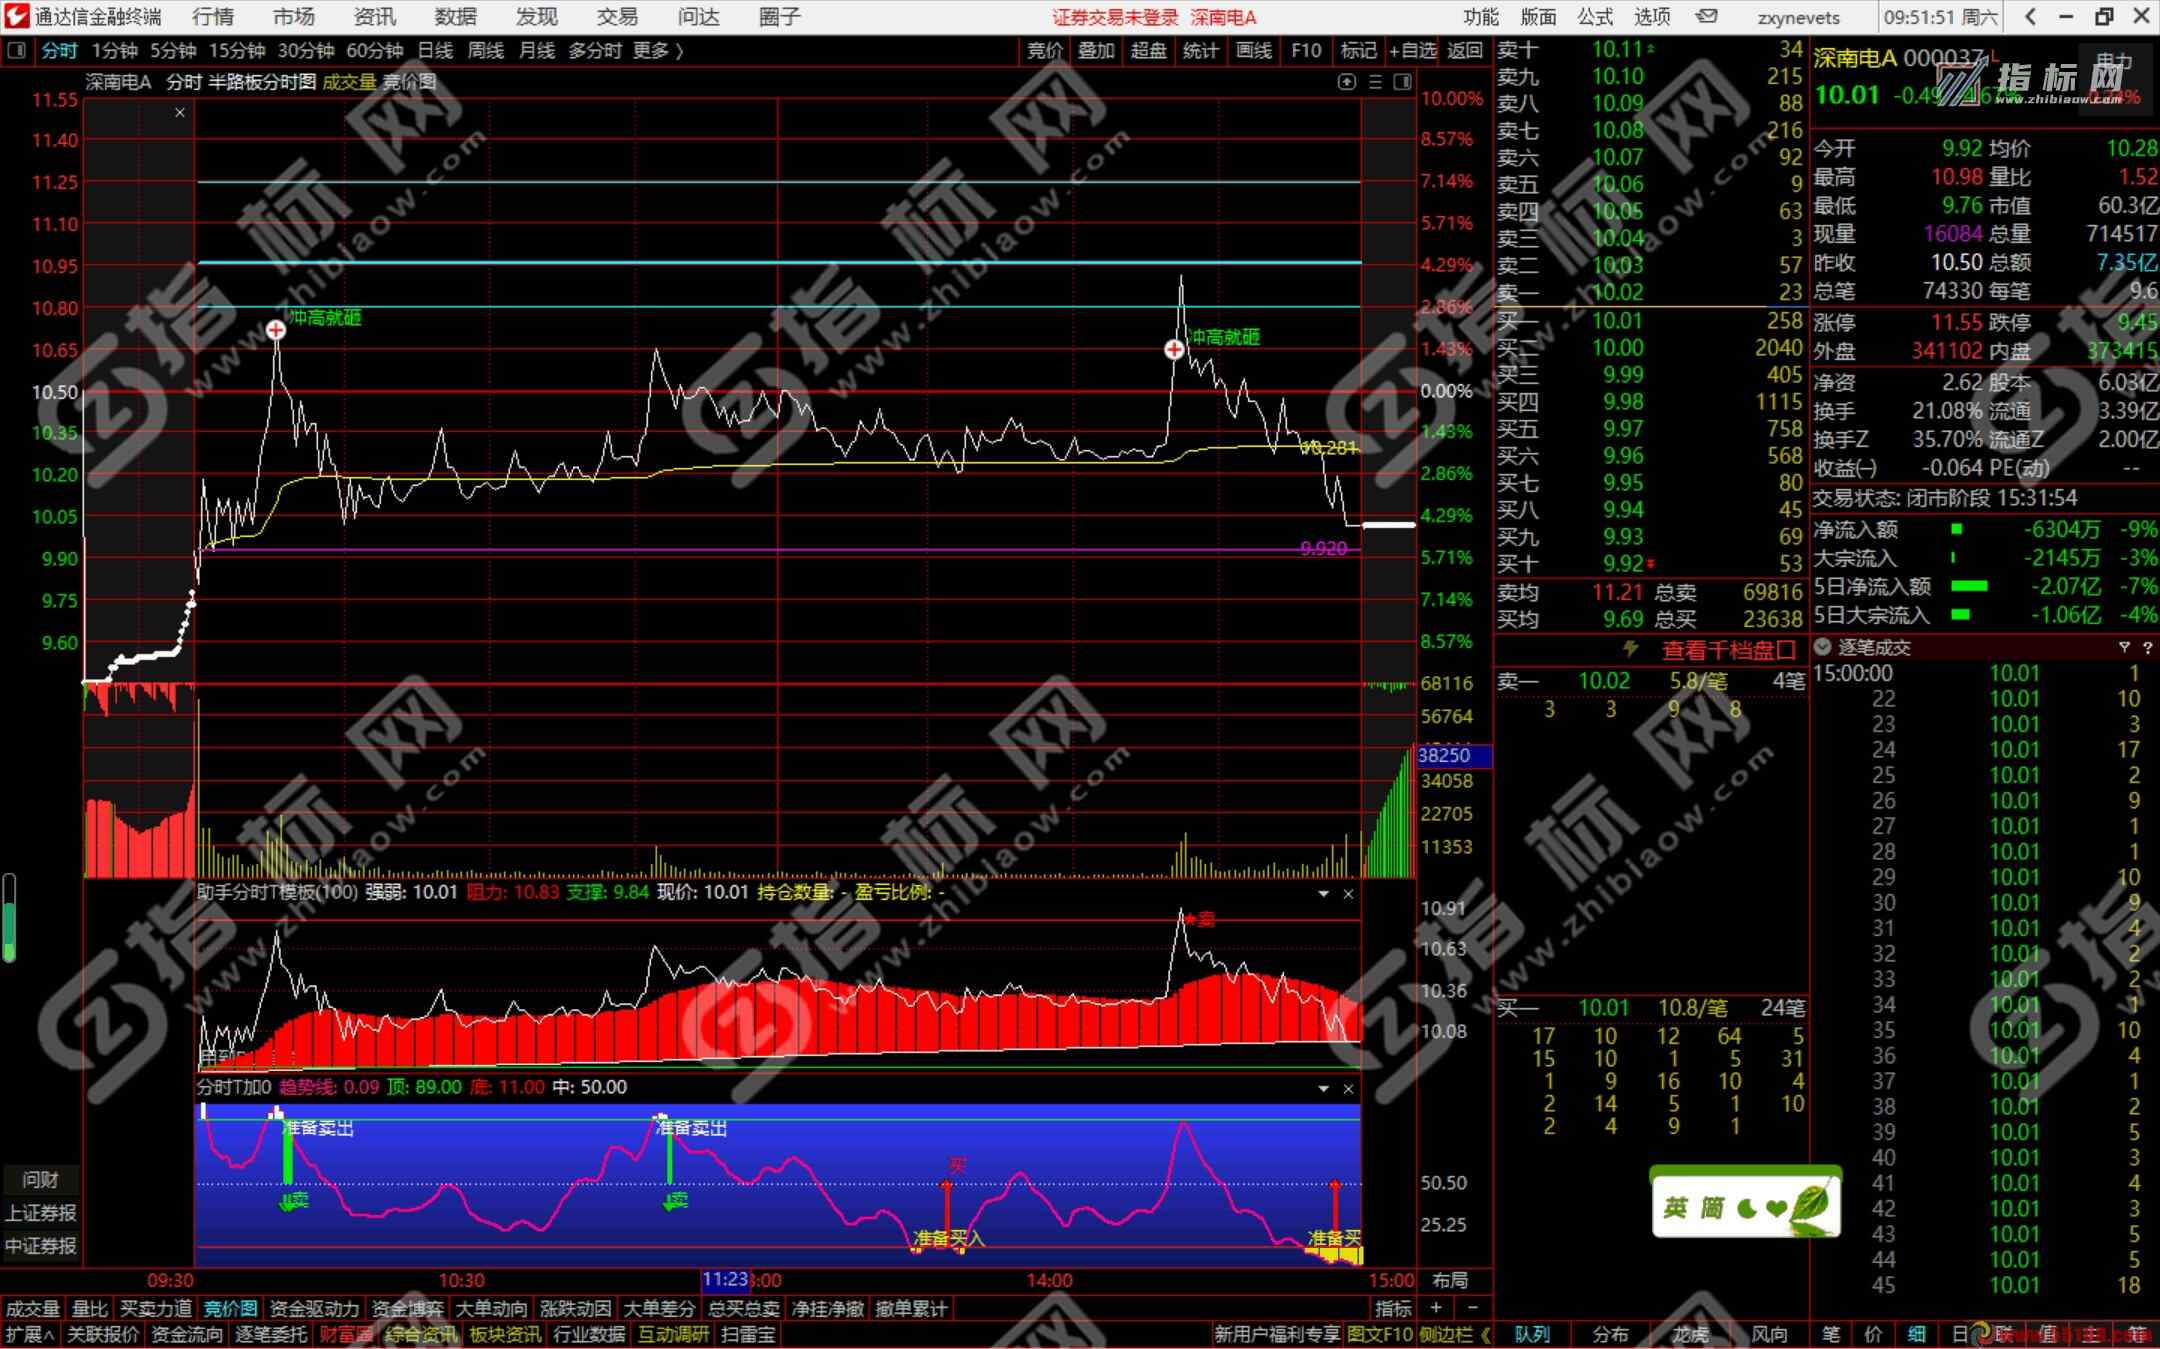Open dropdown arrow of 分时T加0 panel
2160x1349 pixels.
point(1323,1088)
